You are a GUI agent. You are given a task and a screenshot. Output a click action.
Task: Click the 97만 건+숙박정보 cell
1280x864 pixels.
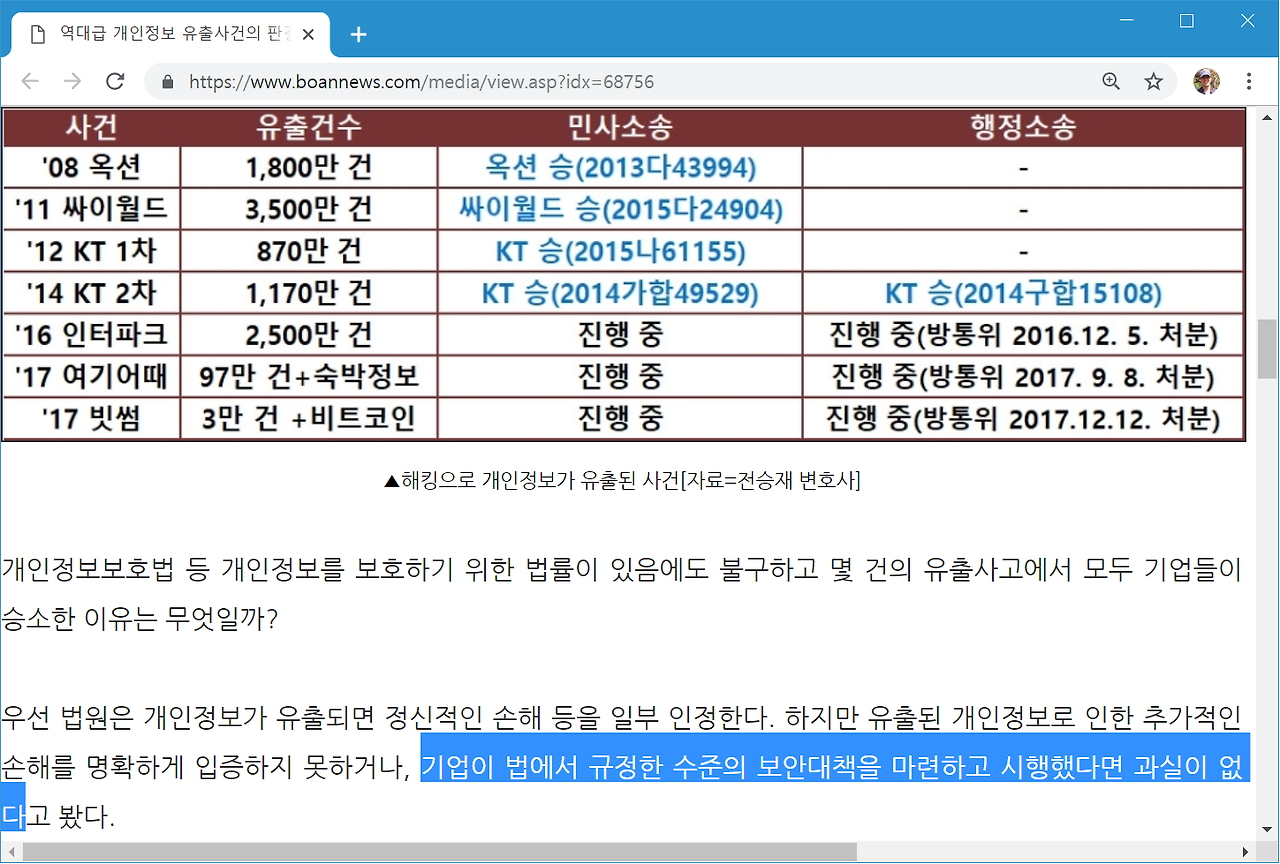(x=309, y=376)
